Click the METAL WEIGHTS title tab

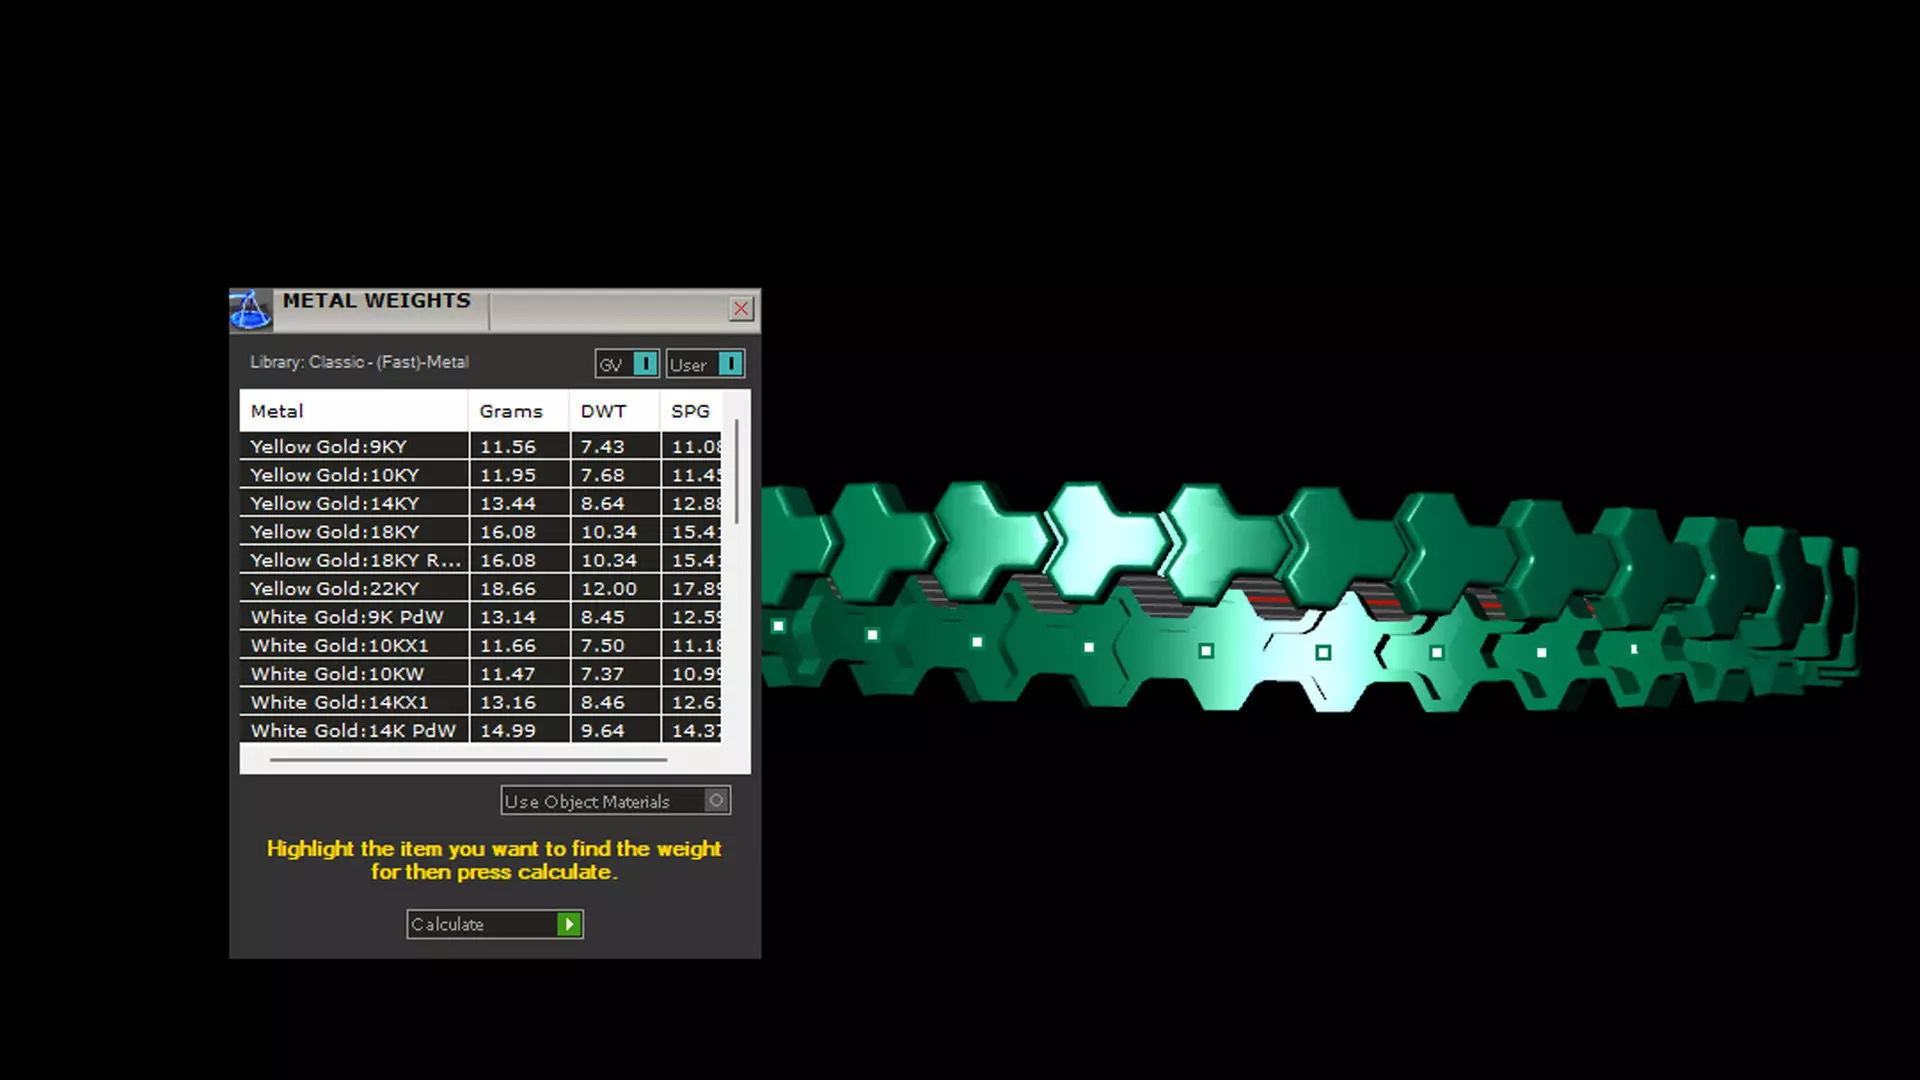point(377,302)
